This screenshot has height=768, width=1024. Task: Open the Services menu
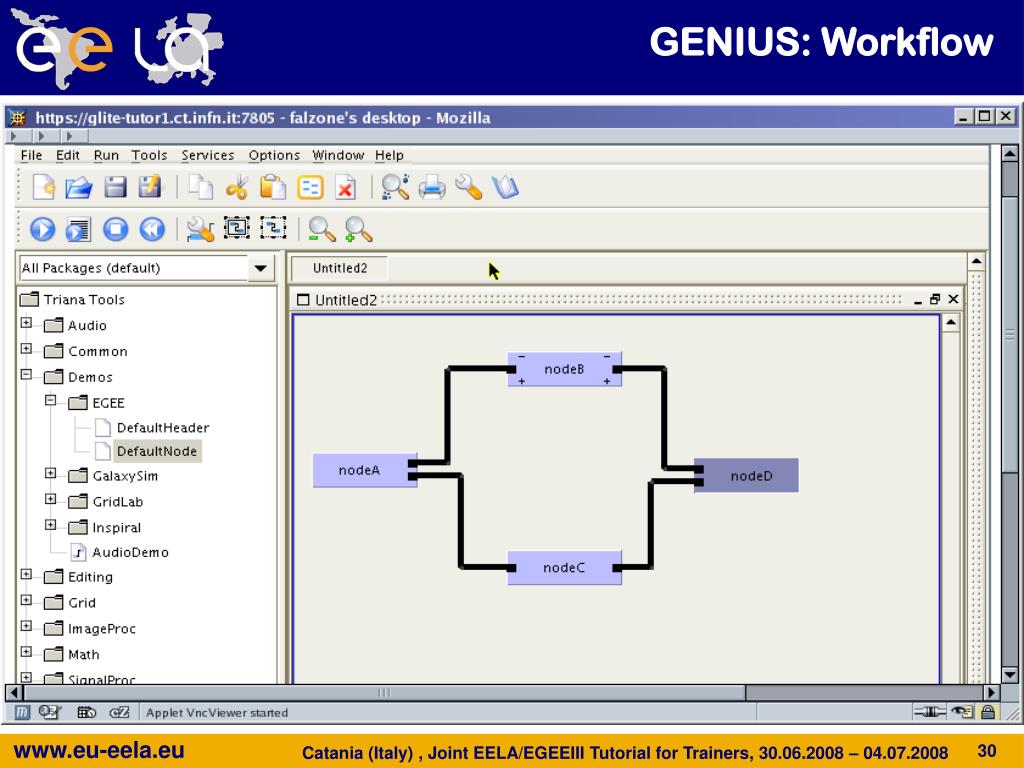click(208, 155)
